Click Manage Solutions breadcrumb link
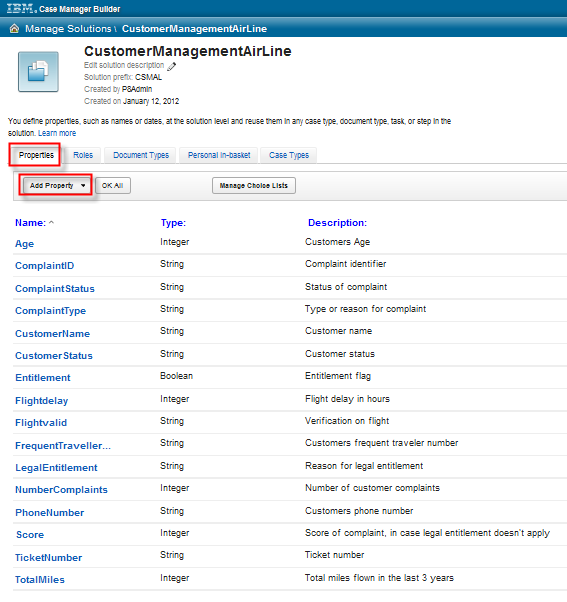 (x=68, y=29)
